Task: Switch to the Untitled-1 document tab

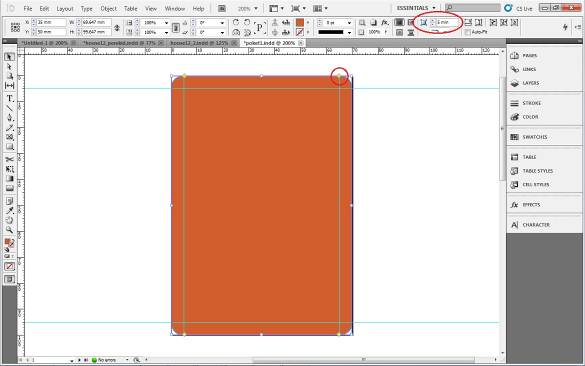Action: click(x=44, y=43)
